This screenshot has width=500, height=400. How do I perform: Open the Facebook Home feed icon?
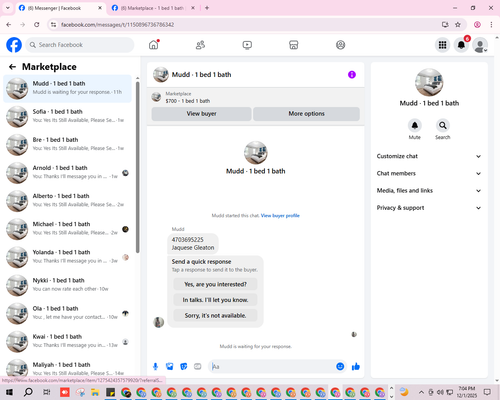[x=154, y=45]
